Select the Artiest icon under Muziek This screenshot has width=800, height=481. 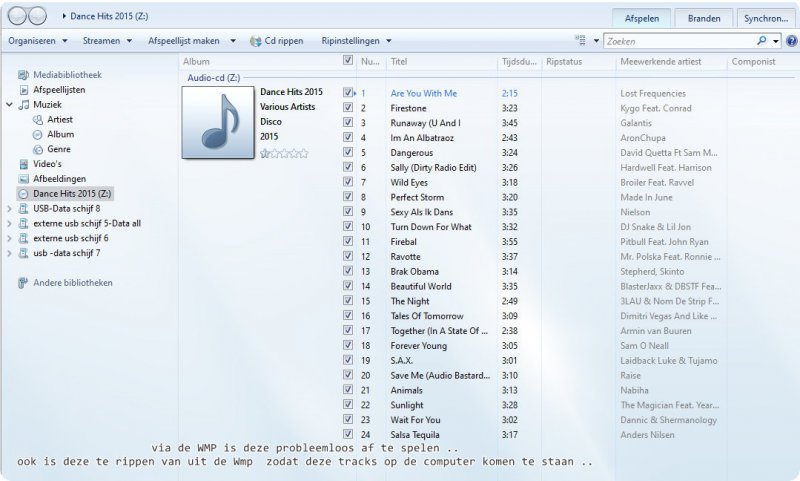pos(38,120)
